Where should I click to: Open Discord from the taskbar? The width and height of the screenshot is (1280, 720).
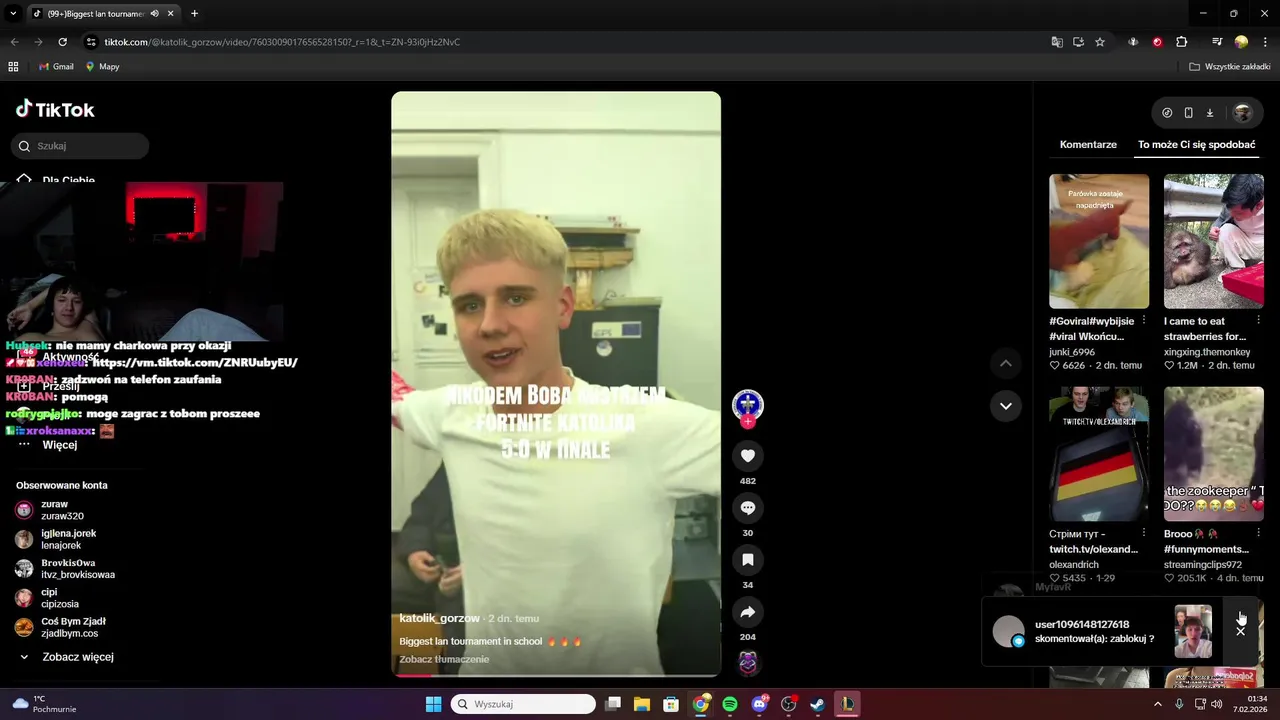pos(759,704)
